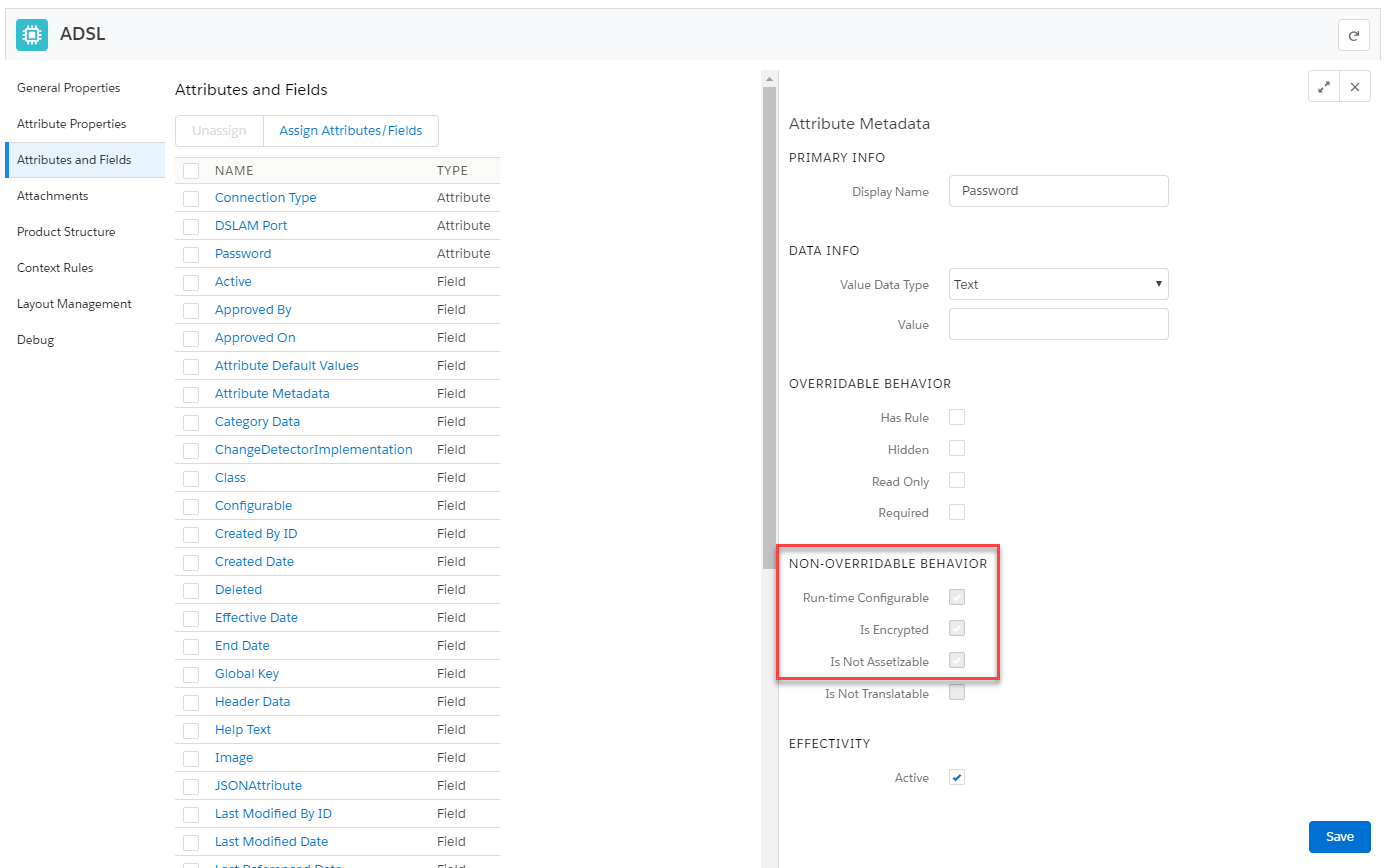Check the Read Only option
The height and width of the screenshot is (868, 1390).
957,480
